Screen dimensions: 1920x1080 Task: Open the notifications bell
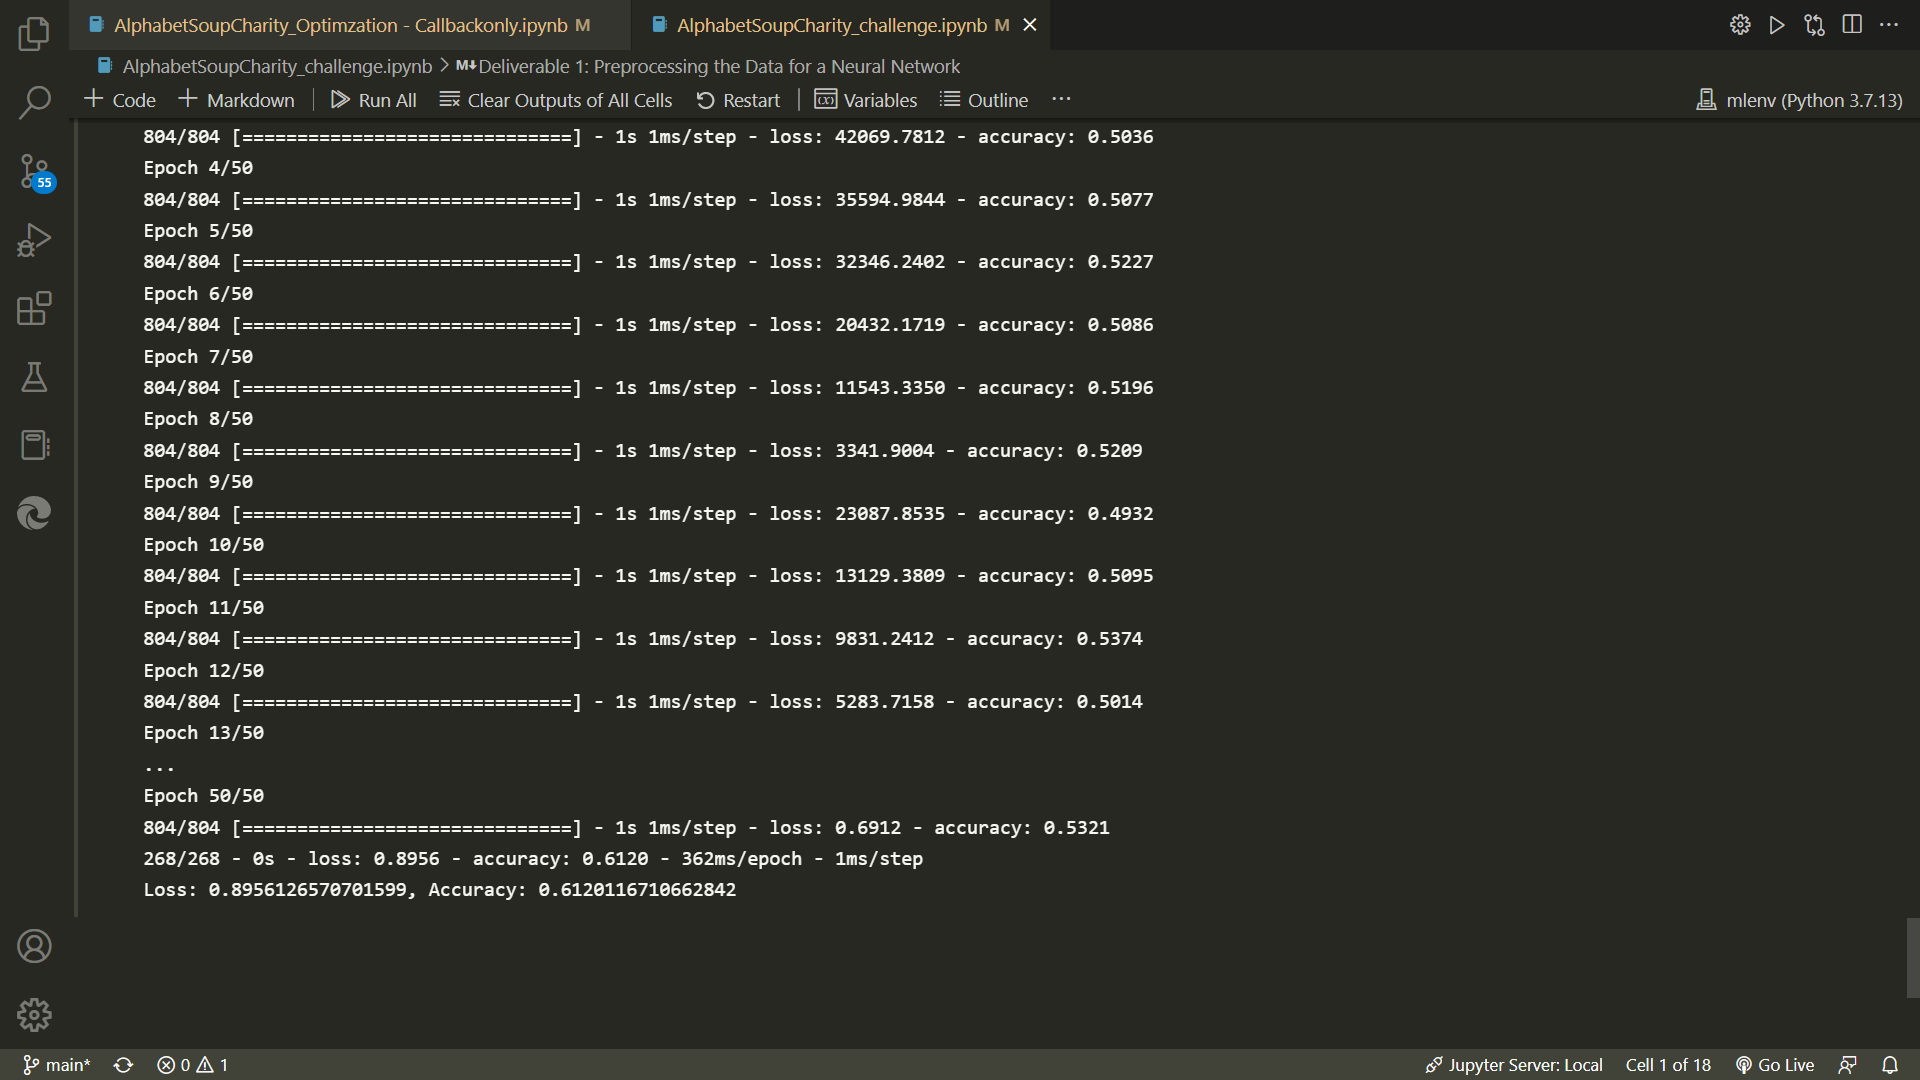point(1889,1064)
